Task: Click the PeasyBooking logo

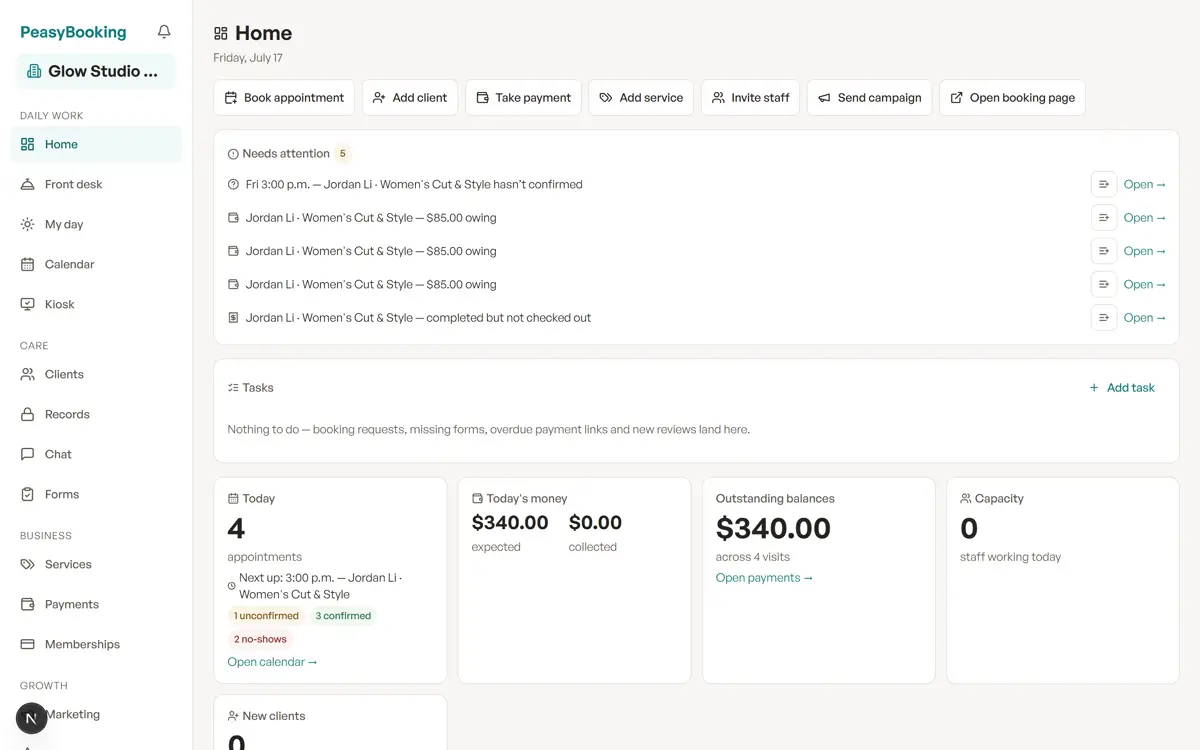Action: click(x=73, y=32)
